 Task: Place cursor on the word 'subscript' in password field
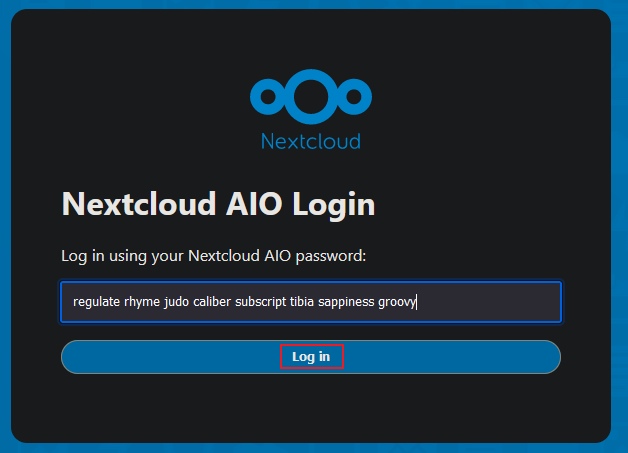point(261,302)
